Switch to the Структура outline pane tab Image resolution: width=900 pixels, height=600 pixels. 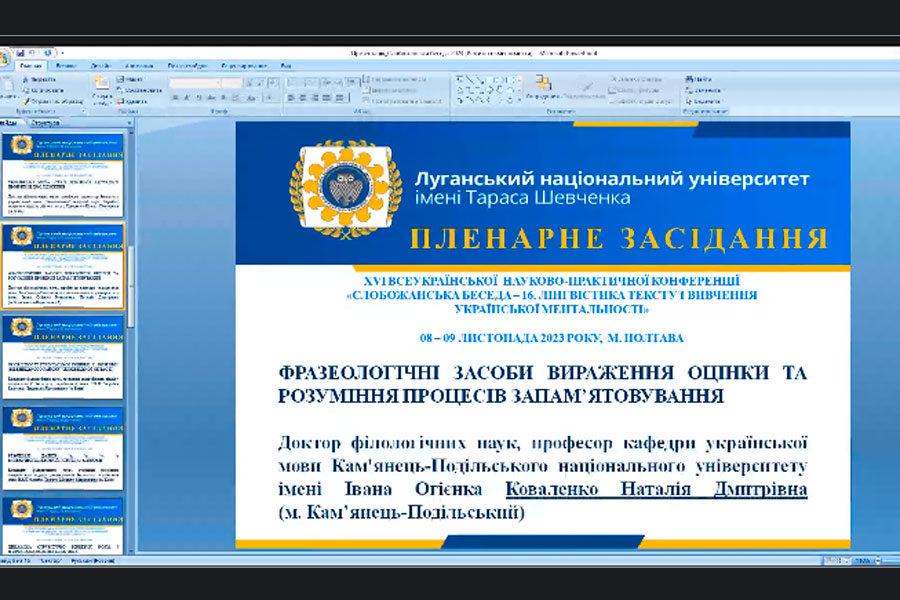click(45, 123)
